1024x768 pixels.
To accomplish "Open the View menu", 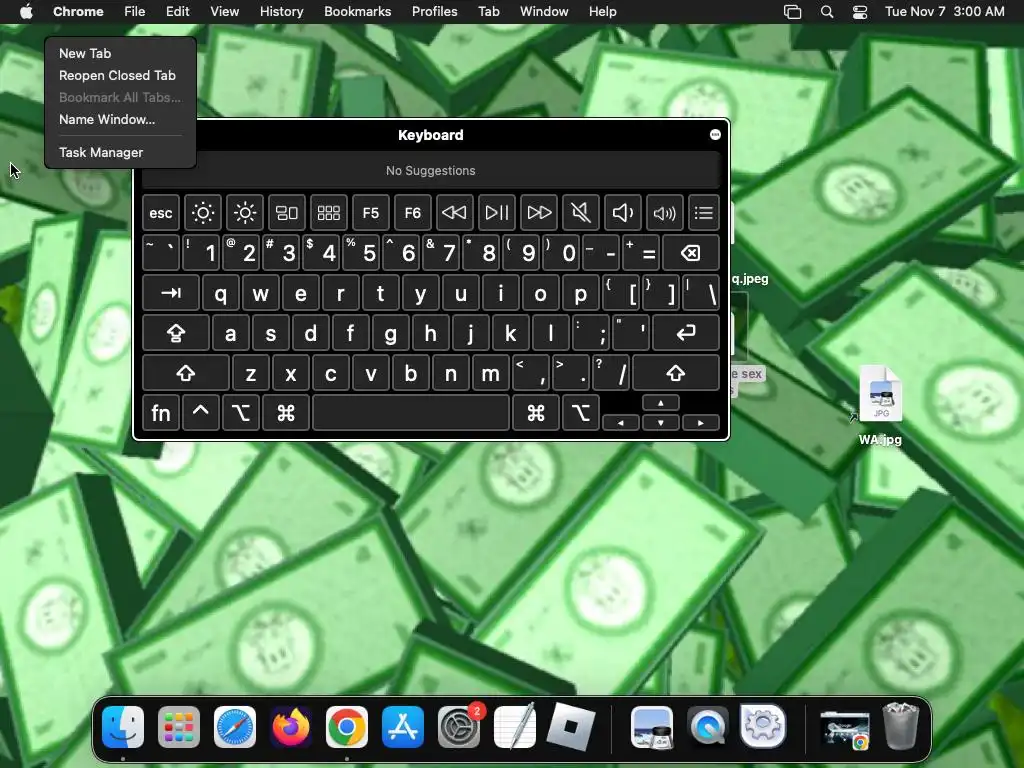I will [224, 12].
